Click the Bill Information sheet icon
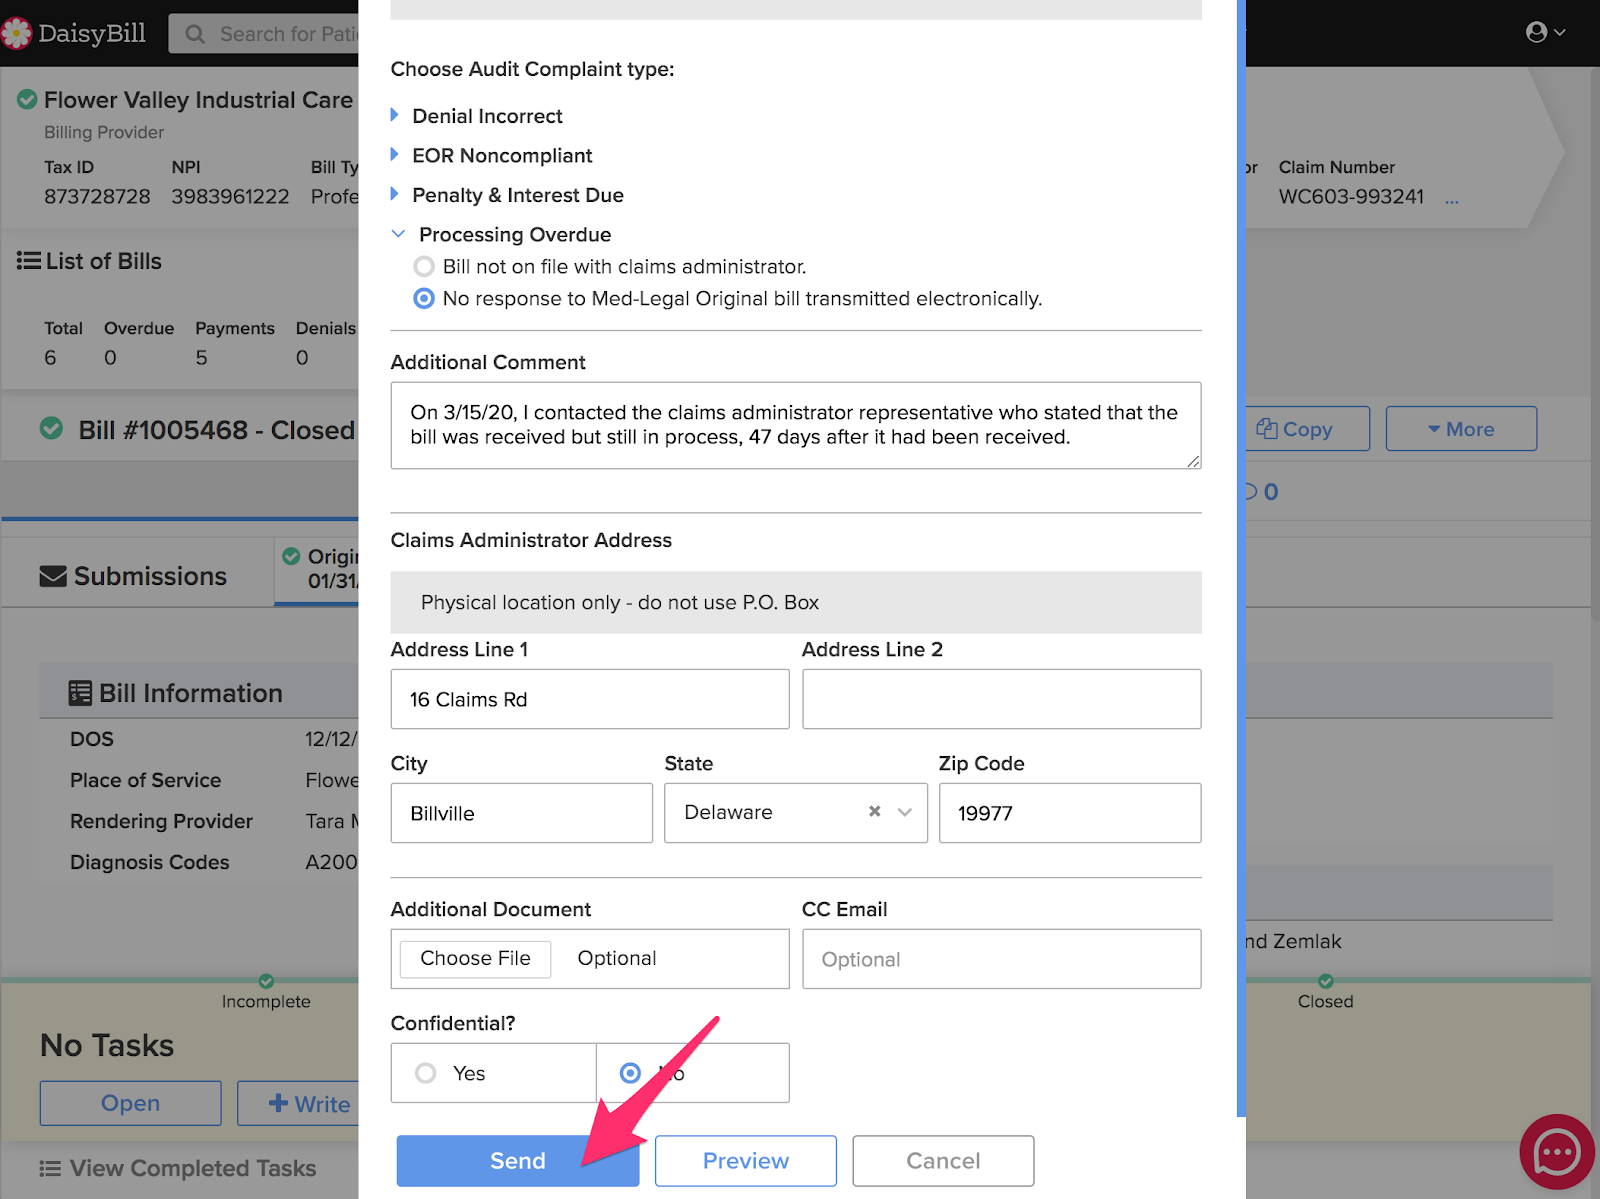 click(80, 693)
